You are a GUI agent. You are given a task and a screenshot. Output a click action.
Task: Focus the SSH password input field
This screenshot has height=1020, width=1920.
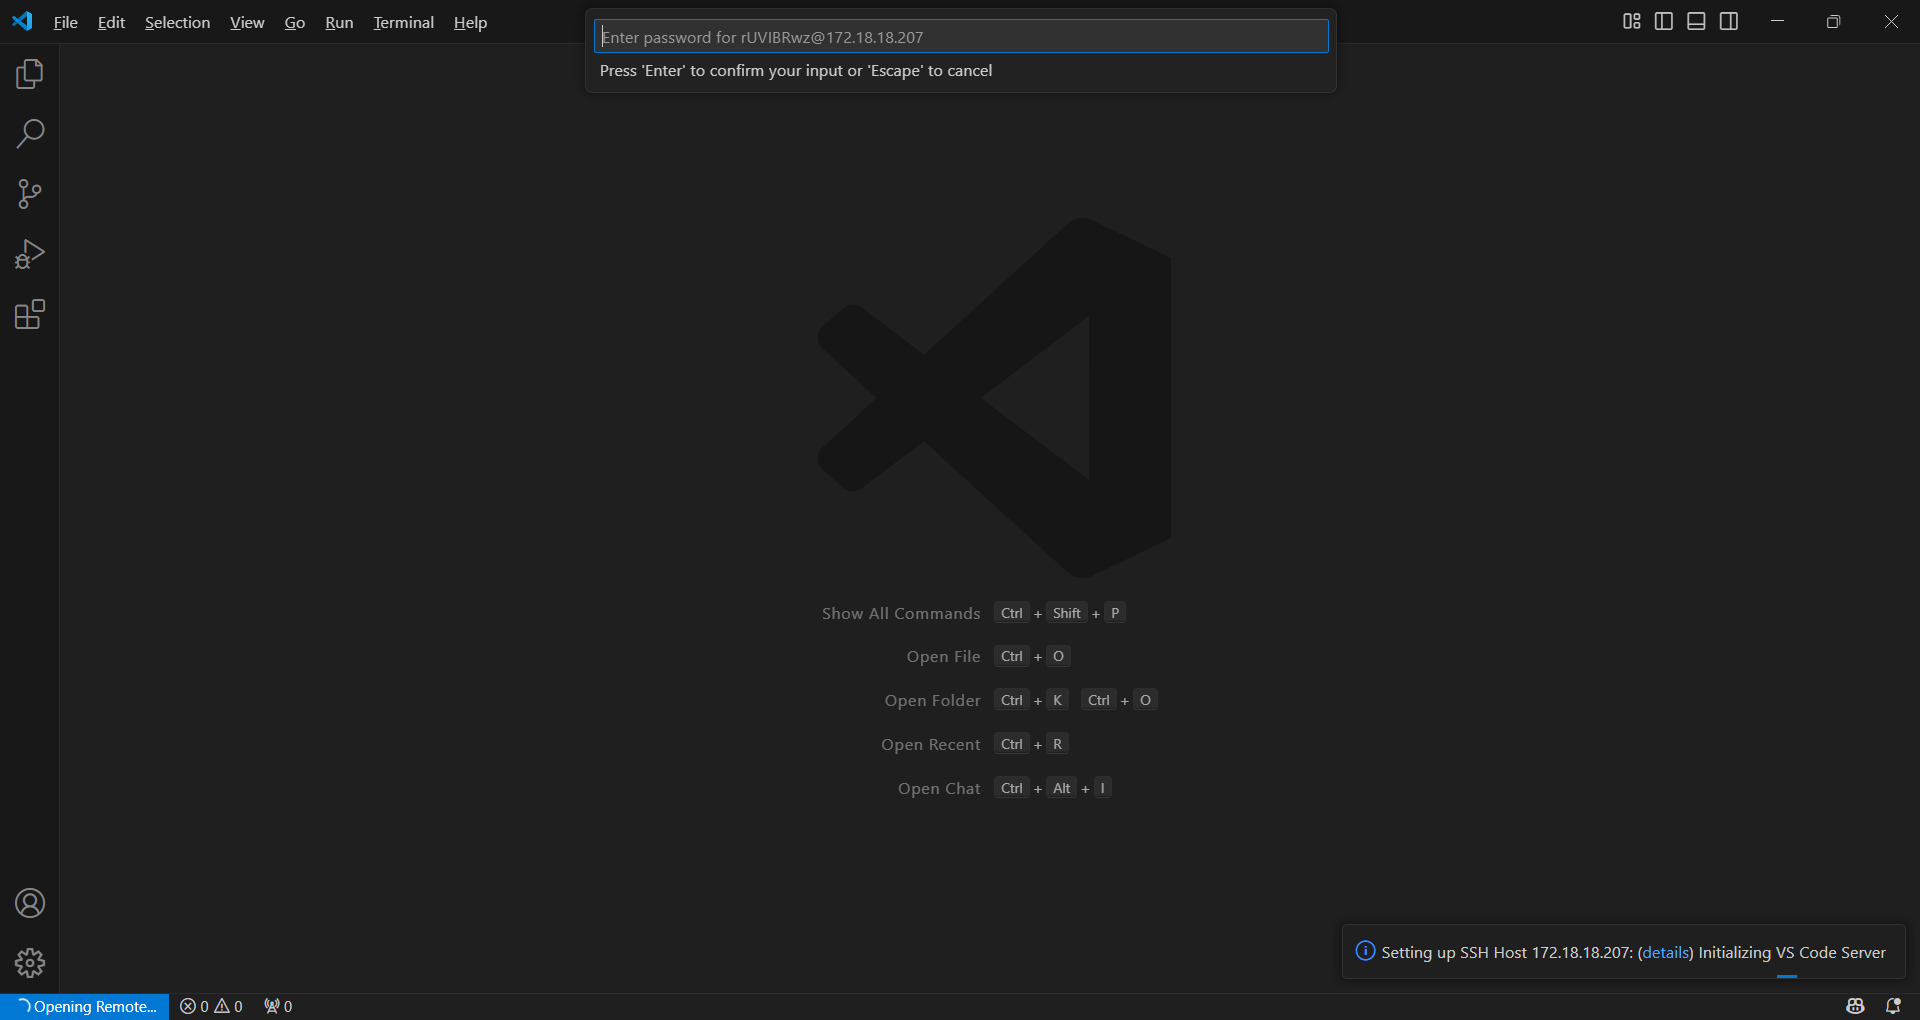pos(961,37)
